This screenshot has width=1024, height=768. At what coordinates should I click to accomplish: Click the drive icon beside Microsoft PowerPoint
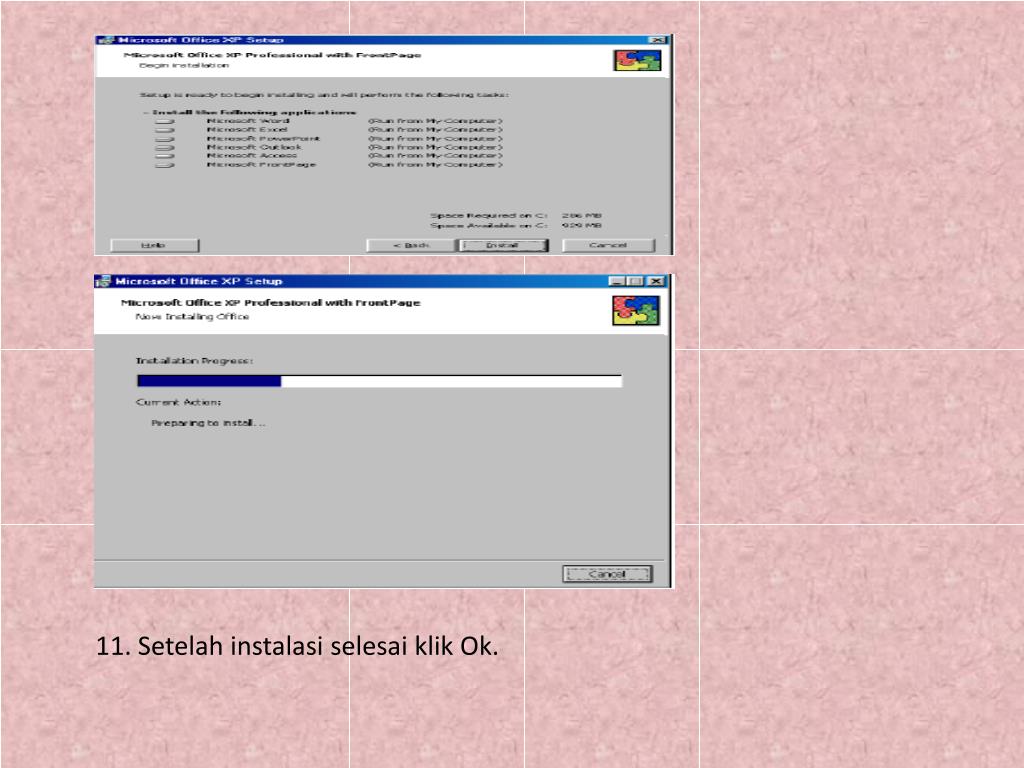[165, 139]
